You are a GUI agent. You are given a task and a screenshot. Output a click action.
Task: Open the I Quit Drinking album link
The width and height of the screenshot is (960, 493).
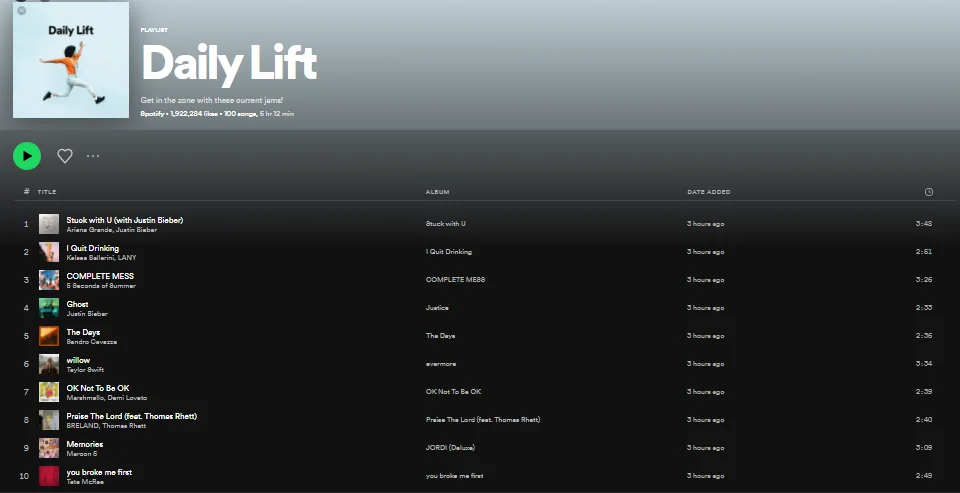tap(449, 252)
